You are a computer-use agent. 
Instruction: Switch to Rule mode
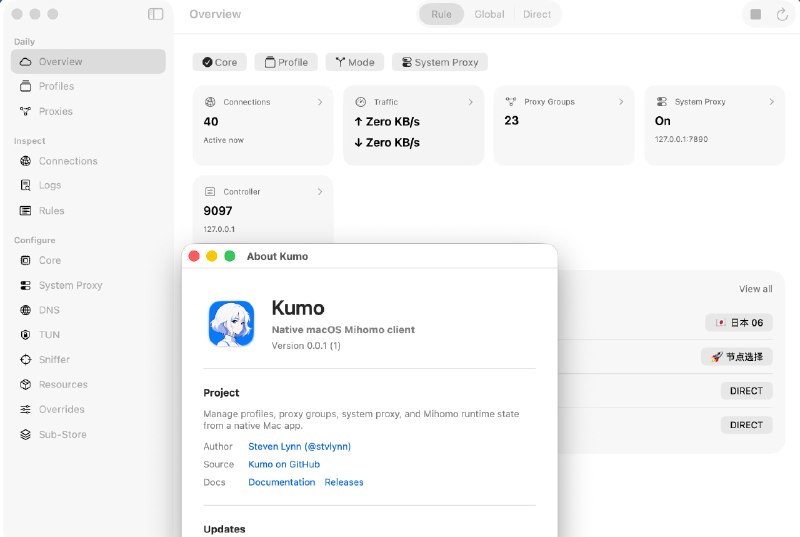click(x=441, y=14)
